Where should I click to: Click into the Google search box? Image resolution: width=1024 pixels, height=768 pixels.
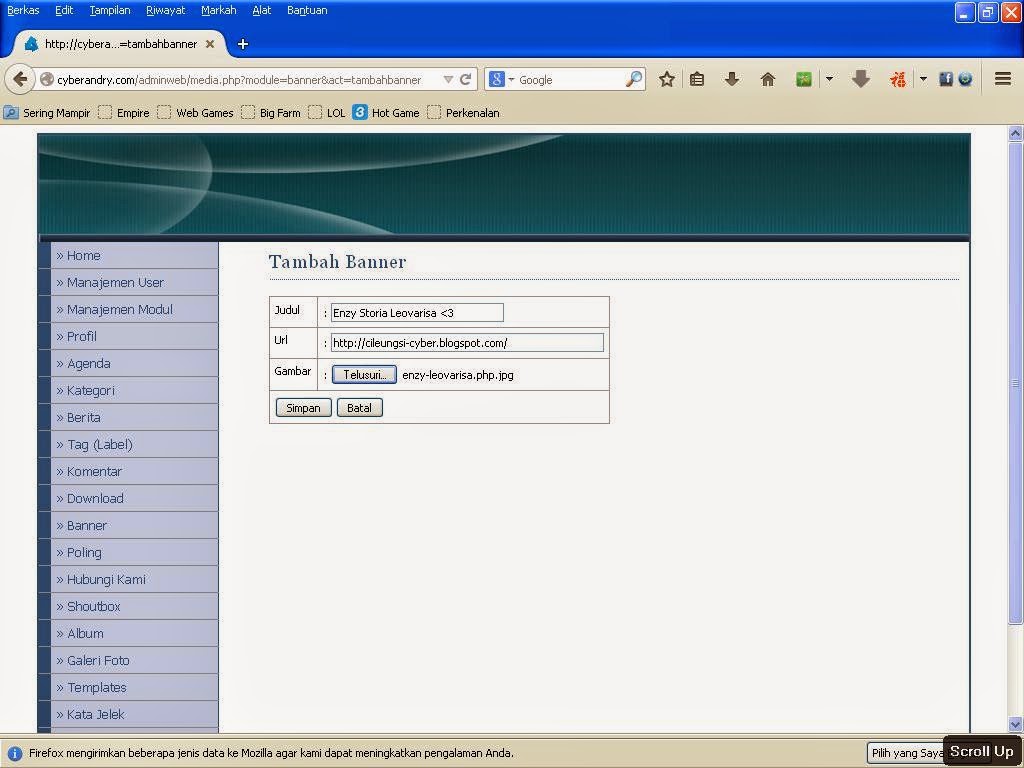point(570,80)
